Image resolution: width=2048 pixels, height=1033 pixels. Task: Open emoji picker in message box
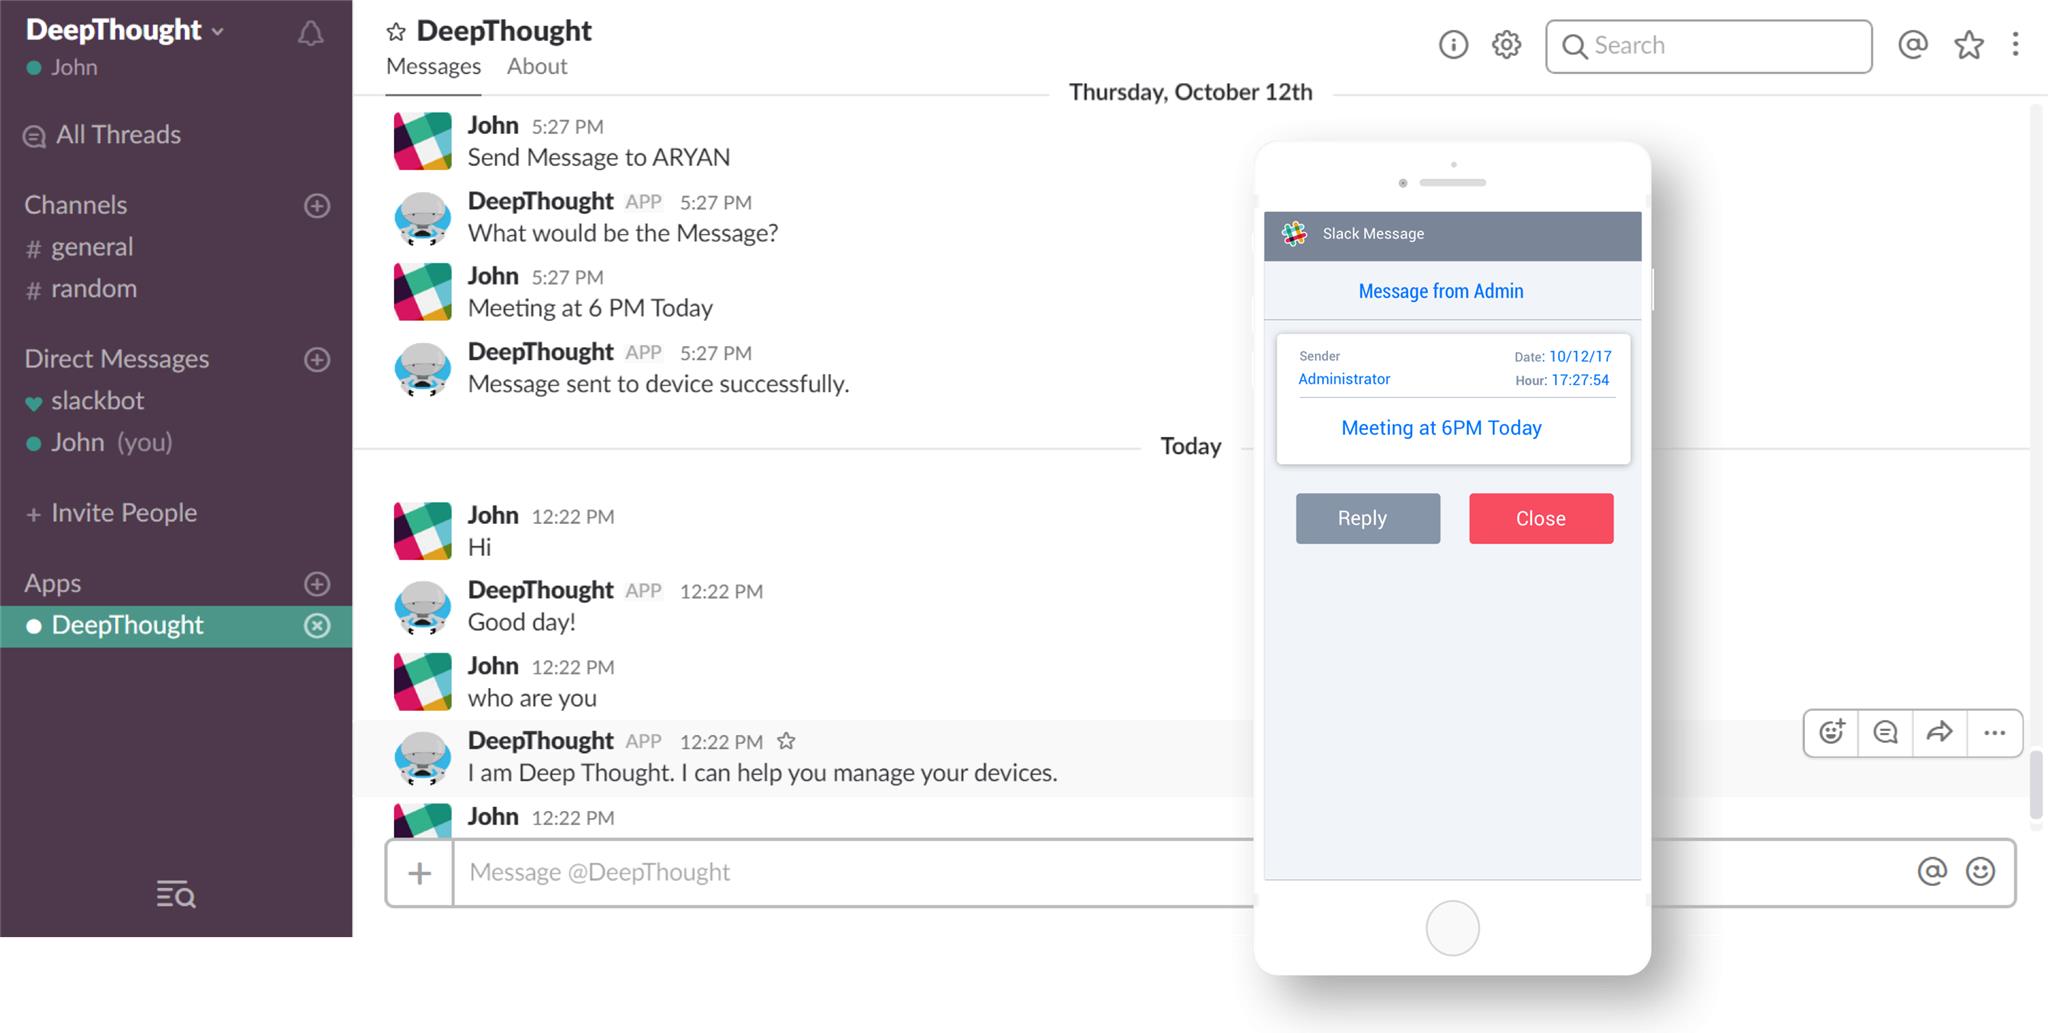pyautogui.click(x=1980, y=872)
